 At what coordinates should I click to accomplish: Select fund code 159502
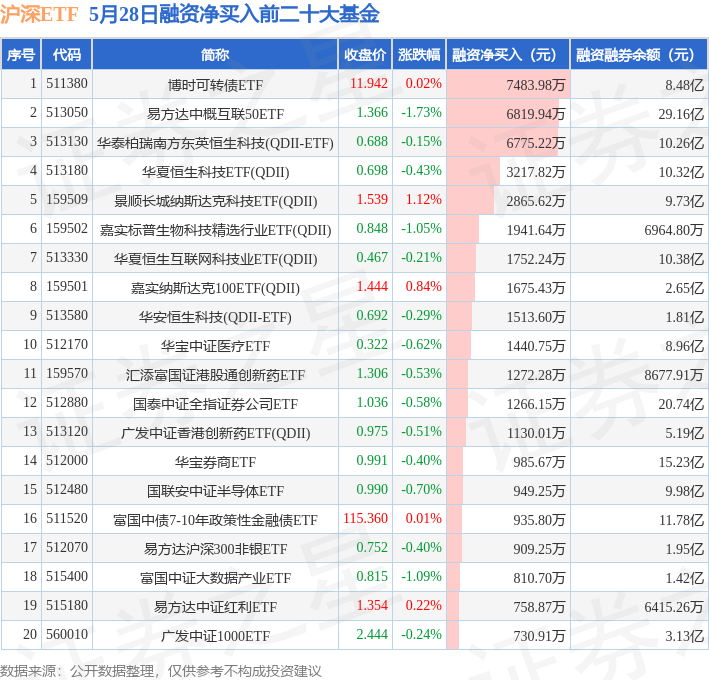[67, 228]
